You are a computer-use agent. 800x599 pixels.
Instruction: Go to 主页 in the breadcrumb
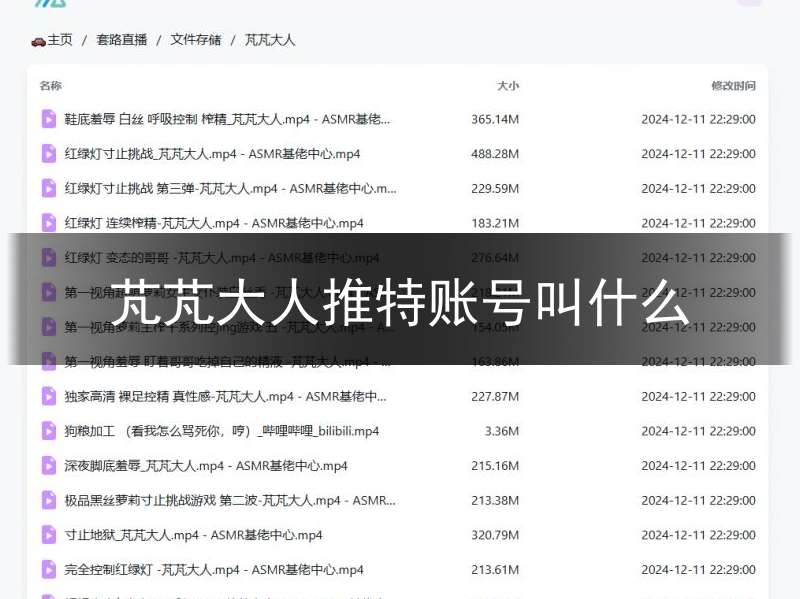(x=60, y=40)
